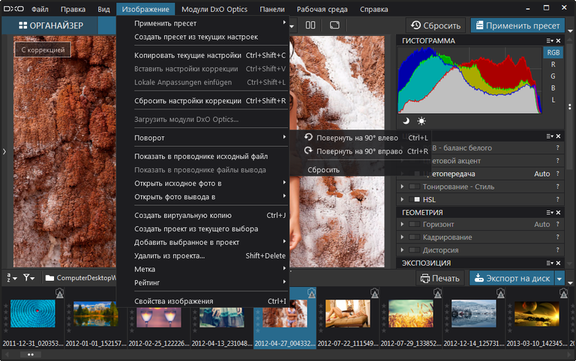
Task: Expand the Тонирование - Стиль section
Action: pos(402,187)
